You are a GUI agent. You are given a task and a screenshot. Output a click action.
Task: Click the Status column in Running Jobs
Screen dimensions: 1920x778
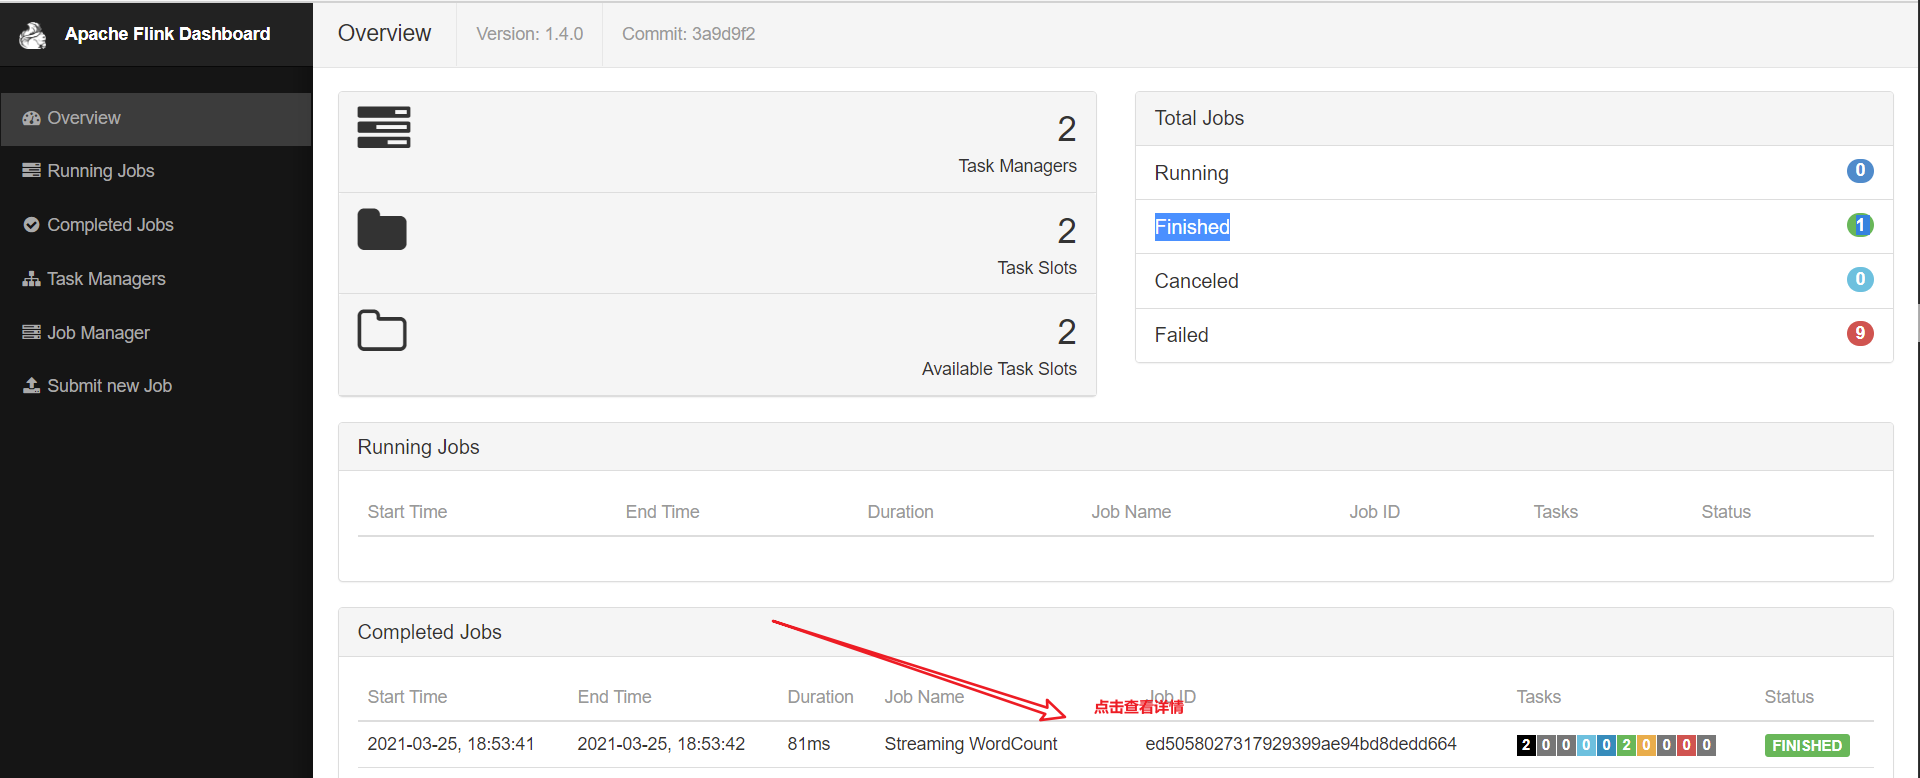coord(1726,512)
